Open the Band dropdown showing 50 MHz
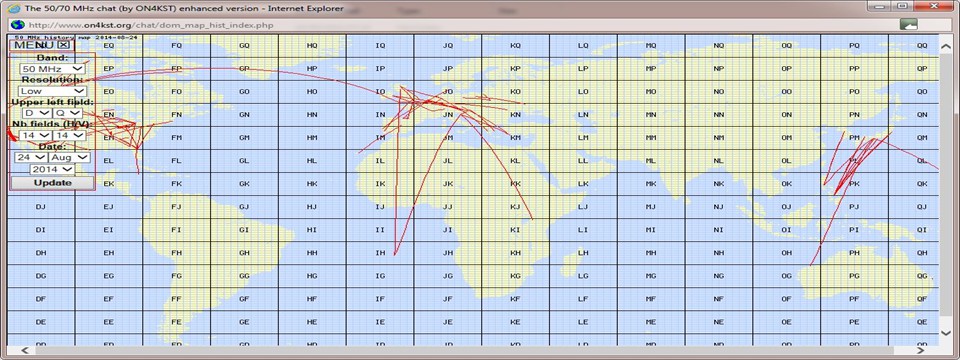The height and width of the screenshot is (360, 960). (52, 69)
